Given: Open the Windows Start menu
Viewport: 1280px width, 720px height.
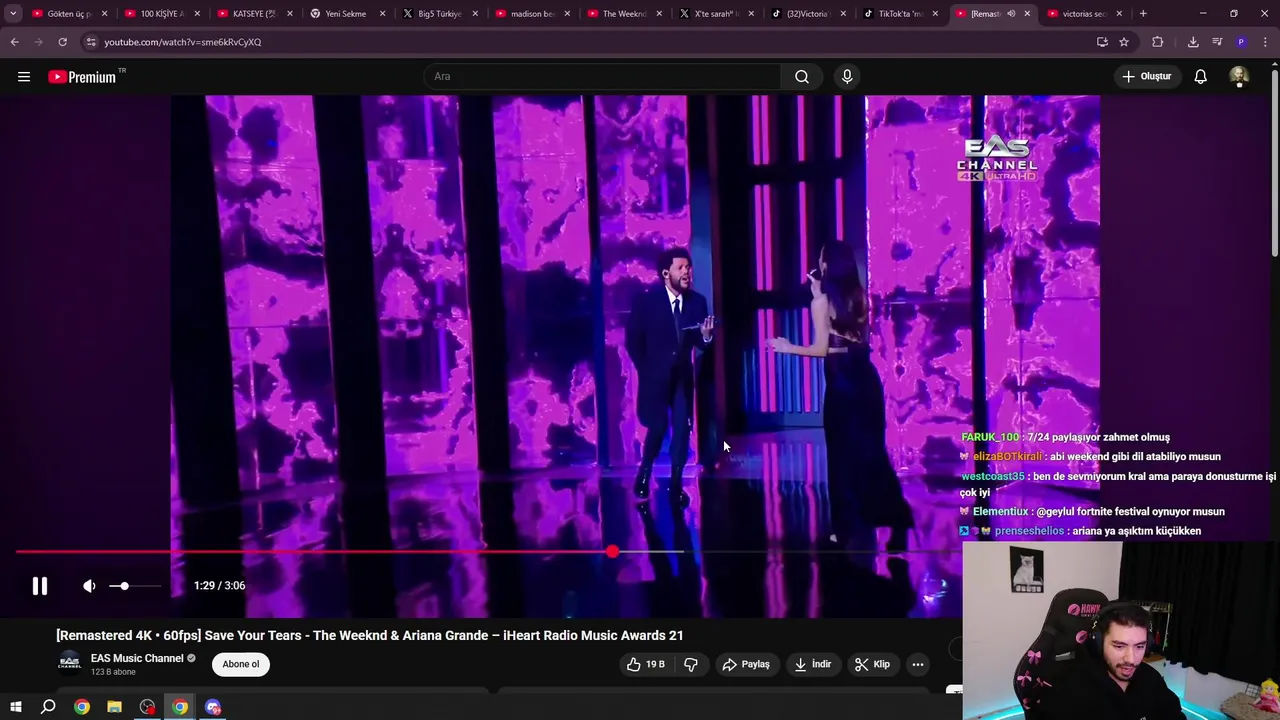Looking at the screenshot, I should coord(16,707).
